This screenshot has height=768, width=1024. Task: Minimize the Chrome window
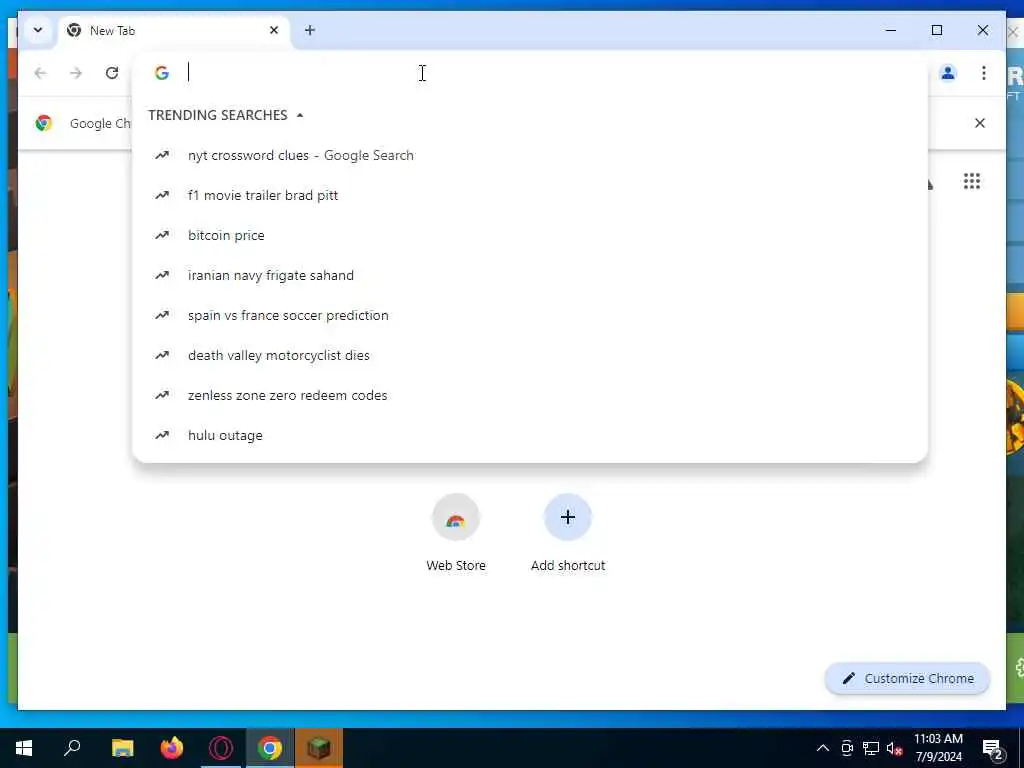pos(891,30)
